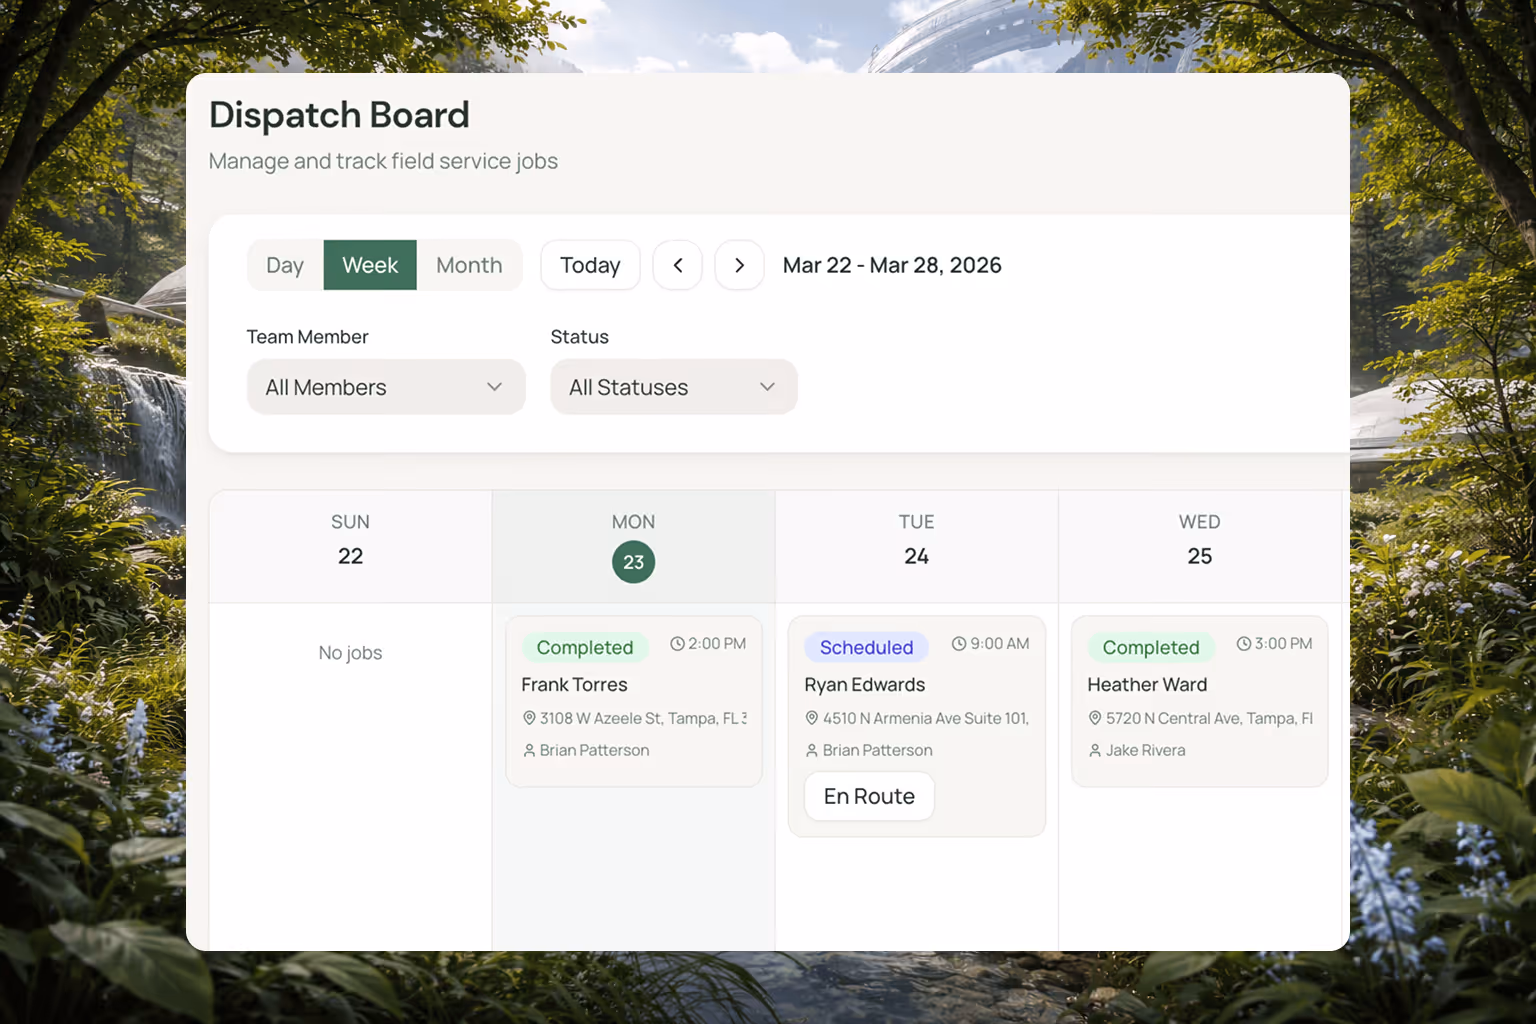1536x1024 pixels.
Task: Click clock icon beside 9:00 AM
Action: (x=959, y=644)
